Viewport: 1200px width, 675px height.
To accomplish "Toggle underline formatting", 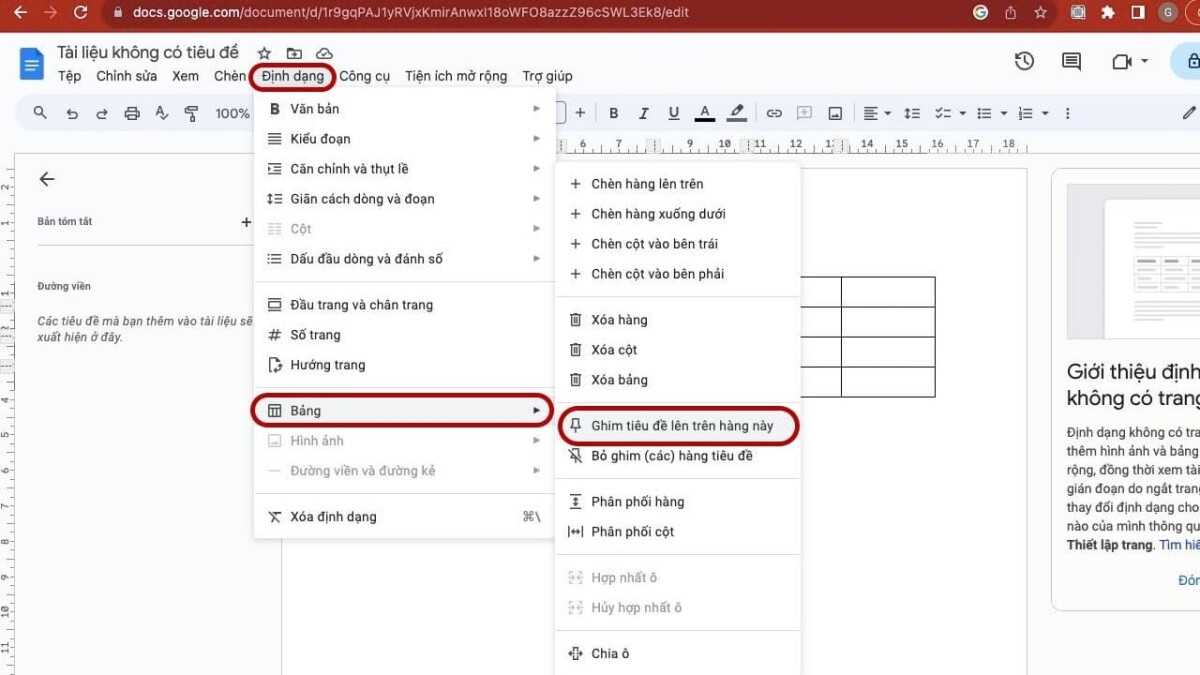I will [673, 113].
